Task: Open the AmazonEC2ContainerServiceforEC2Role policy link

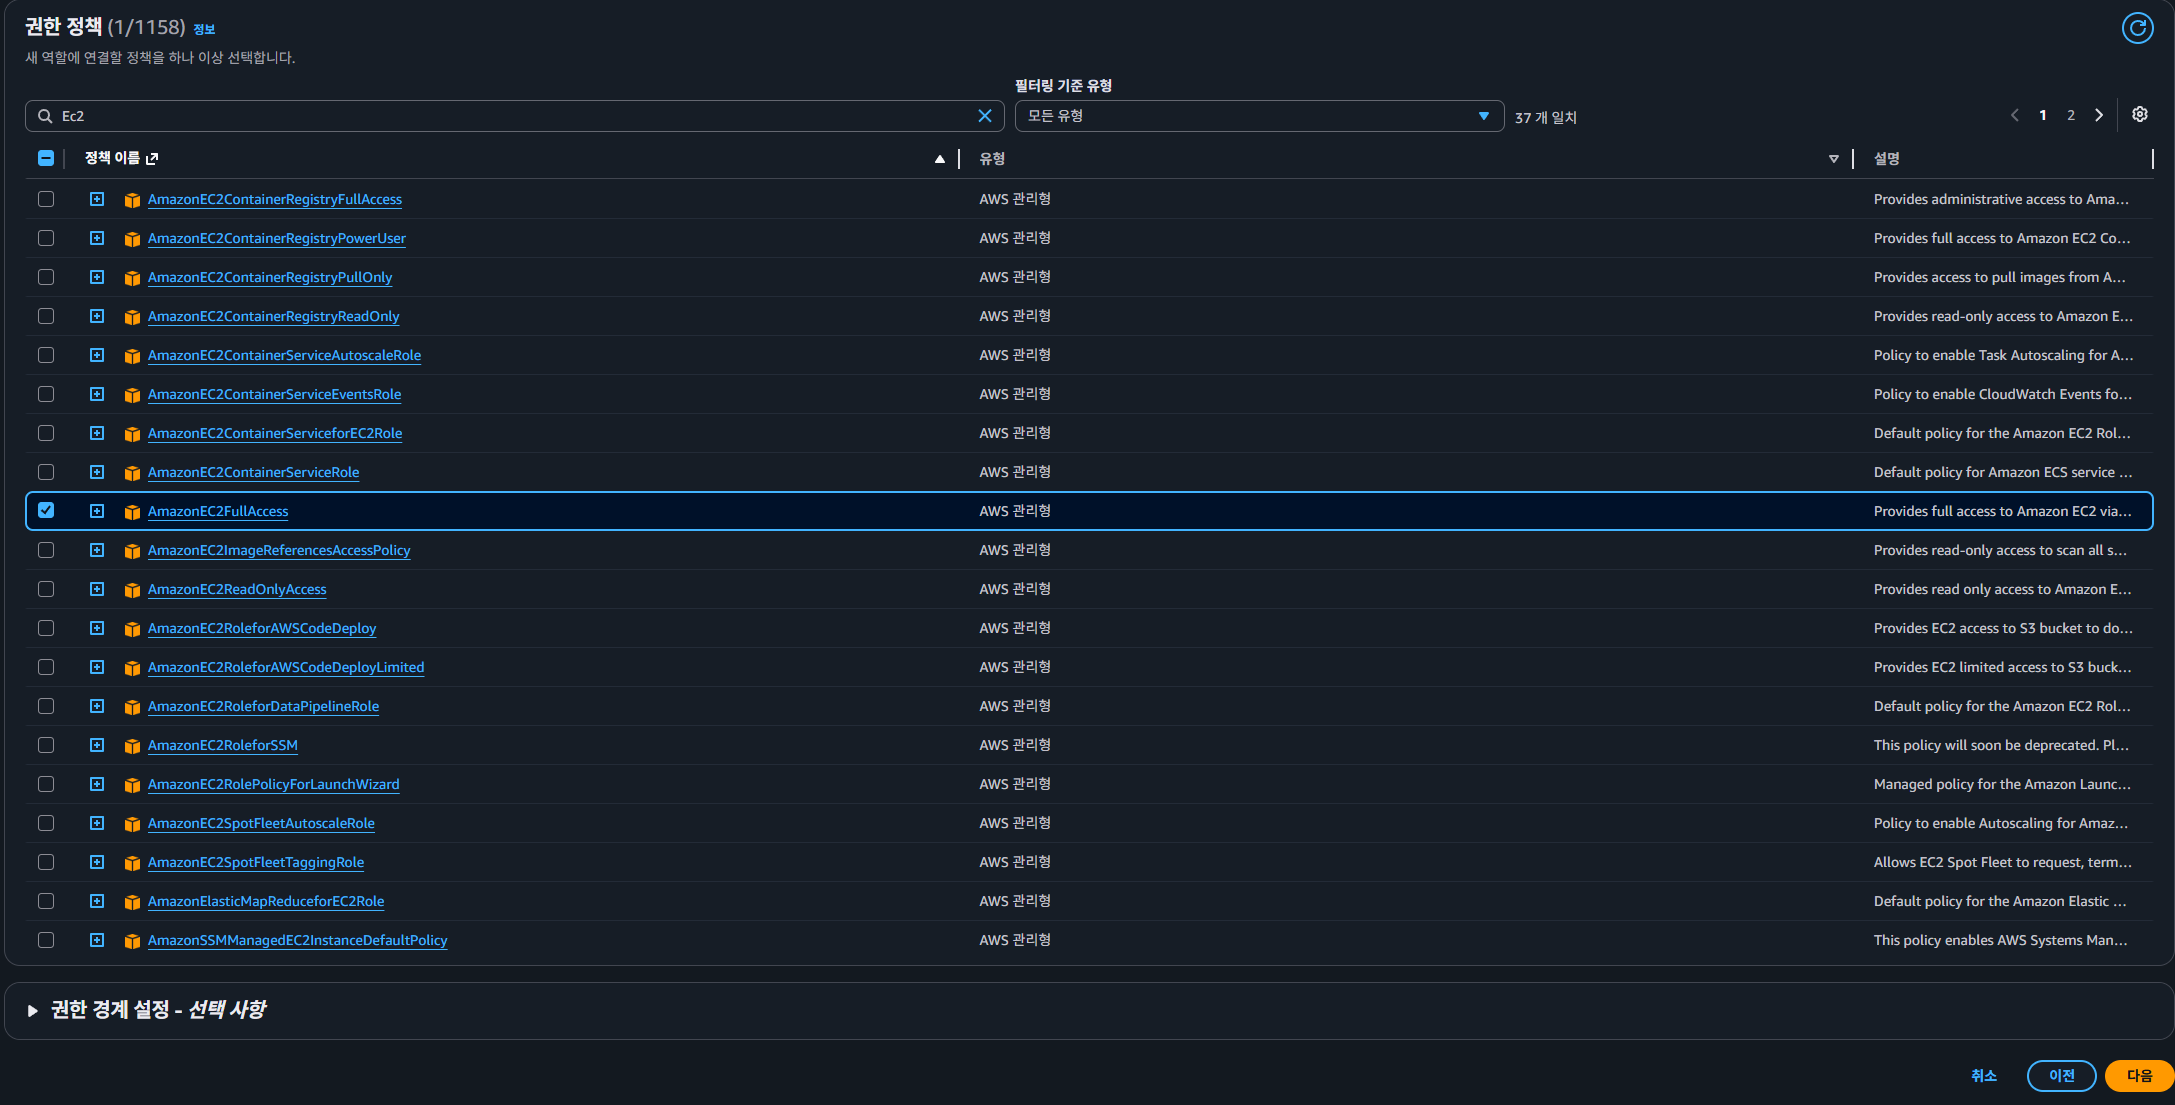Action: pyautogui.click(x=275, y=434)
